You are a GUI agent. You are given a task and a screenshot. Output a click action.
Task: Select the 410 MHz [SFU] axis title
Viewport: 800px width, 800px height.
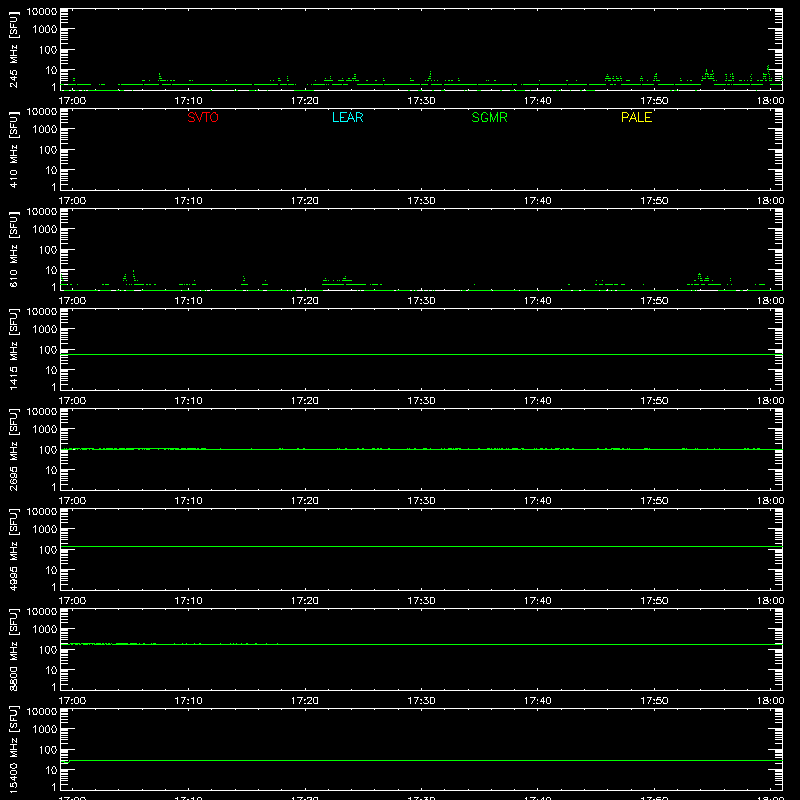tap(13, 149)
